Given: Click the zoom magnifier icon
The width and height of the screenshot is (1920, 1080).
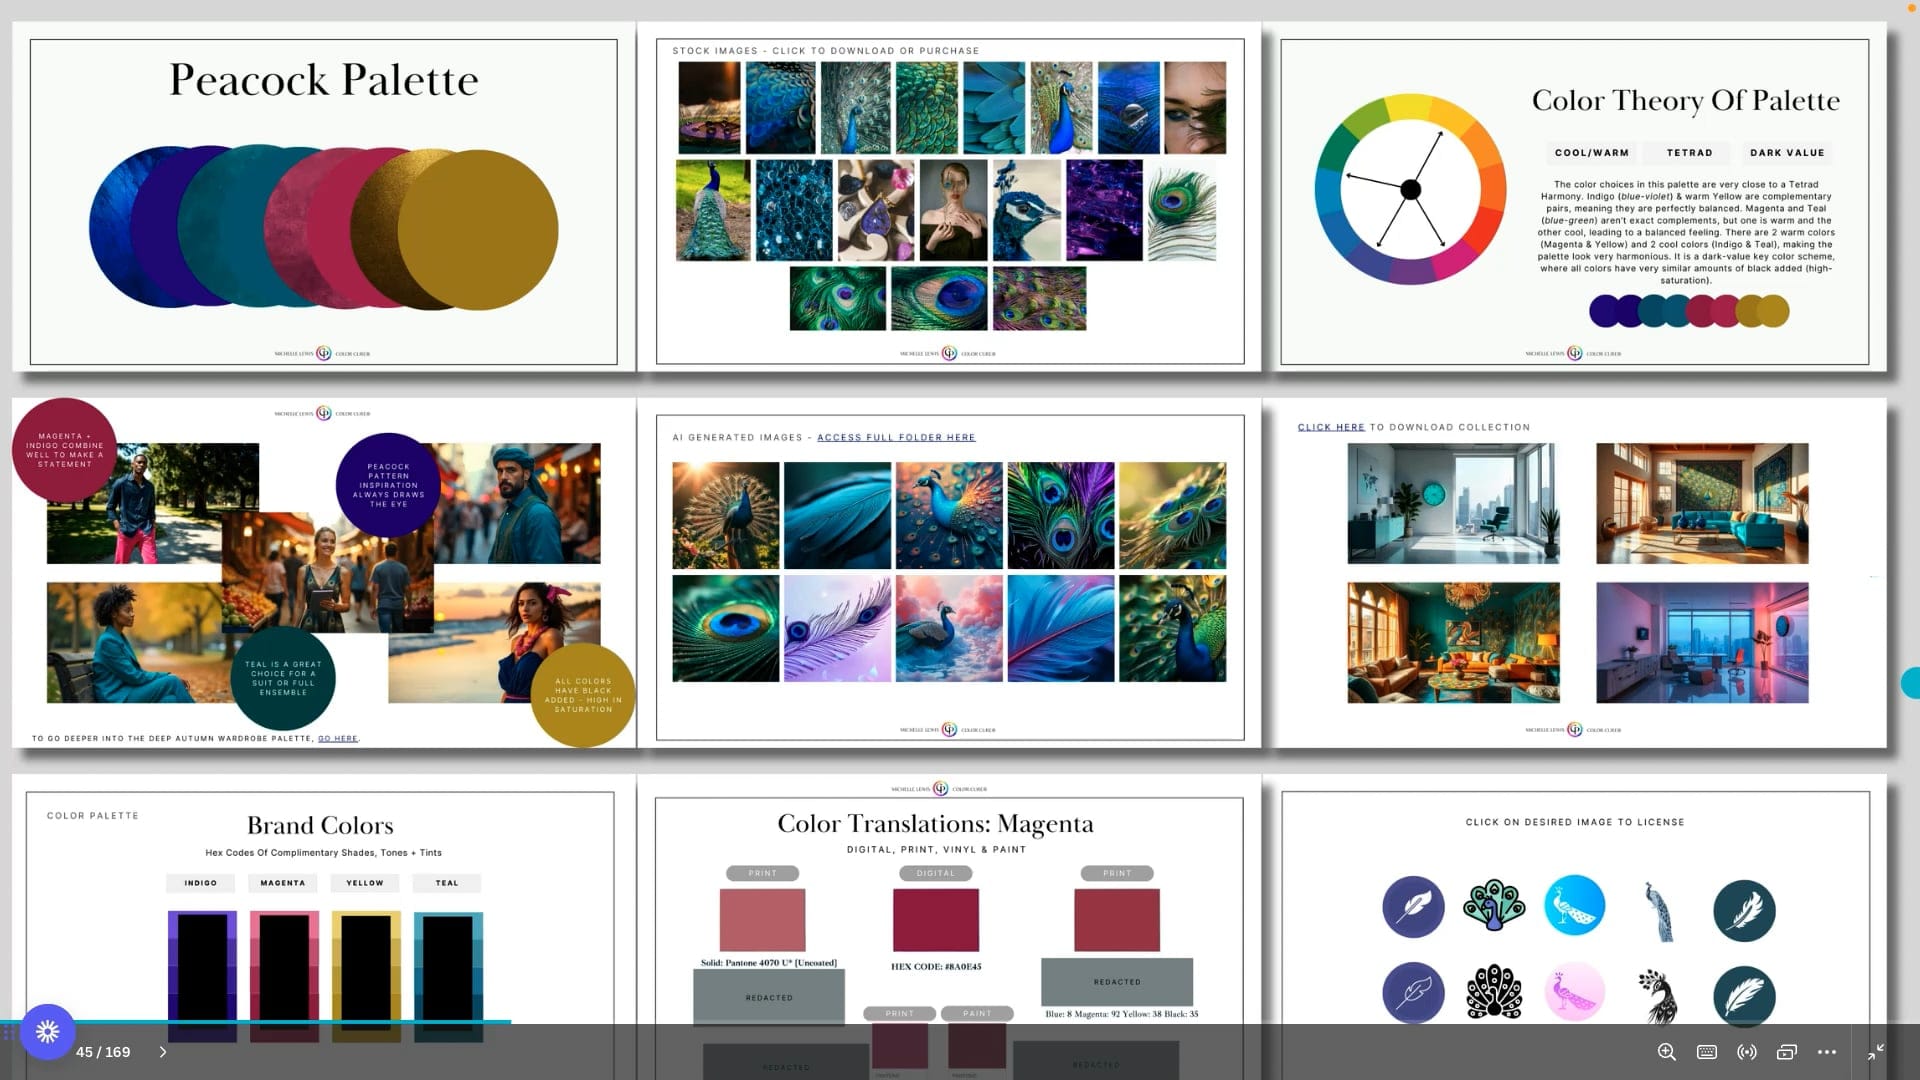Looking at the screenshot, I should 1666,1052.
